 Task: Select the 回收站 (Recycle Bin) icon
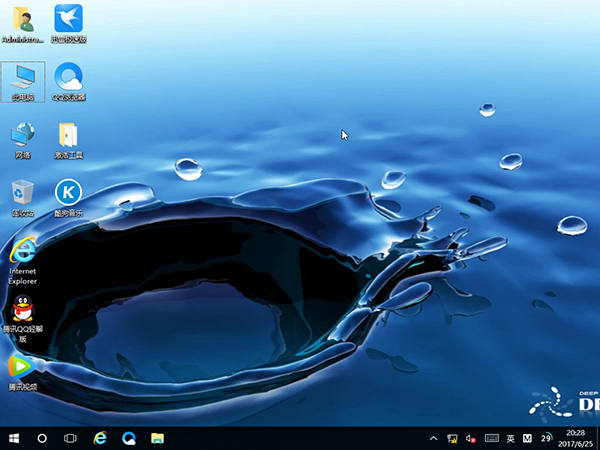click(x=22, y=194)
